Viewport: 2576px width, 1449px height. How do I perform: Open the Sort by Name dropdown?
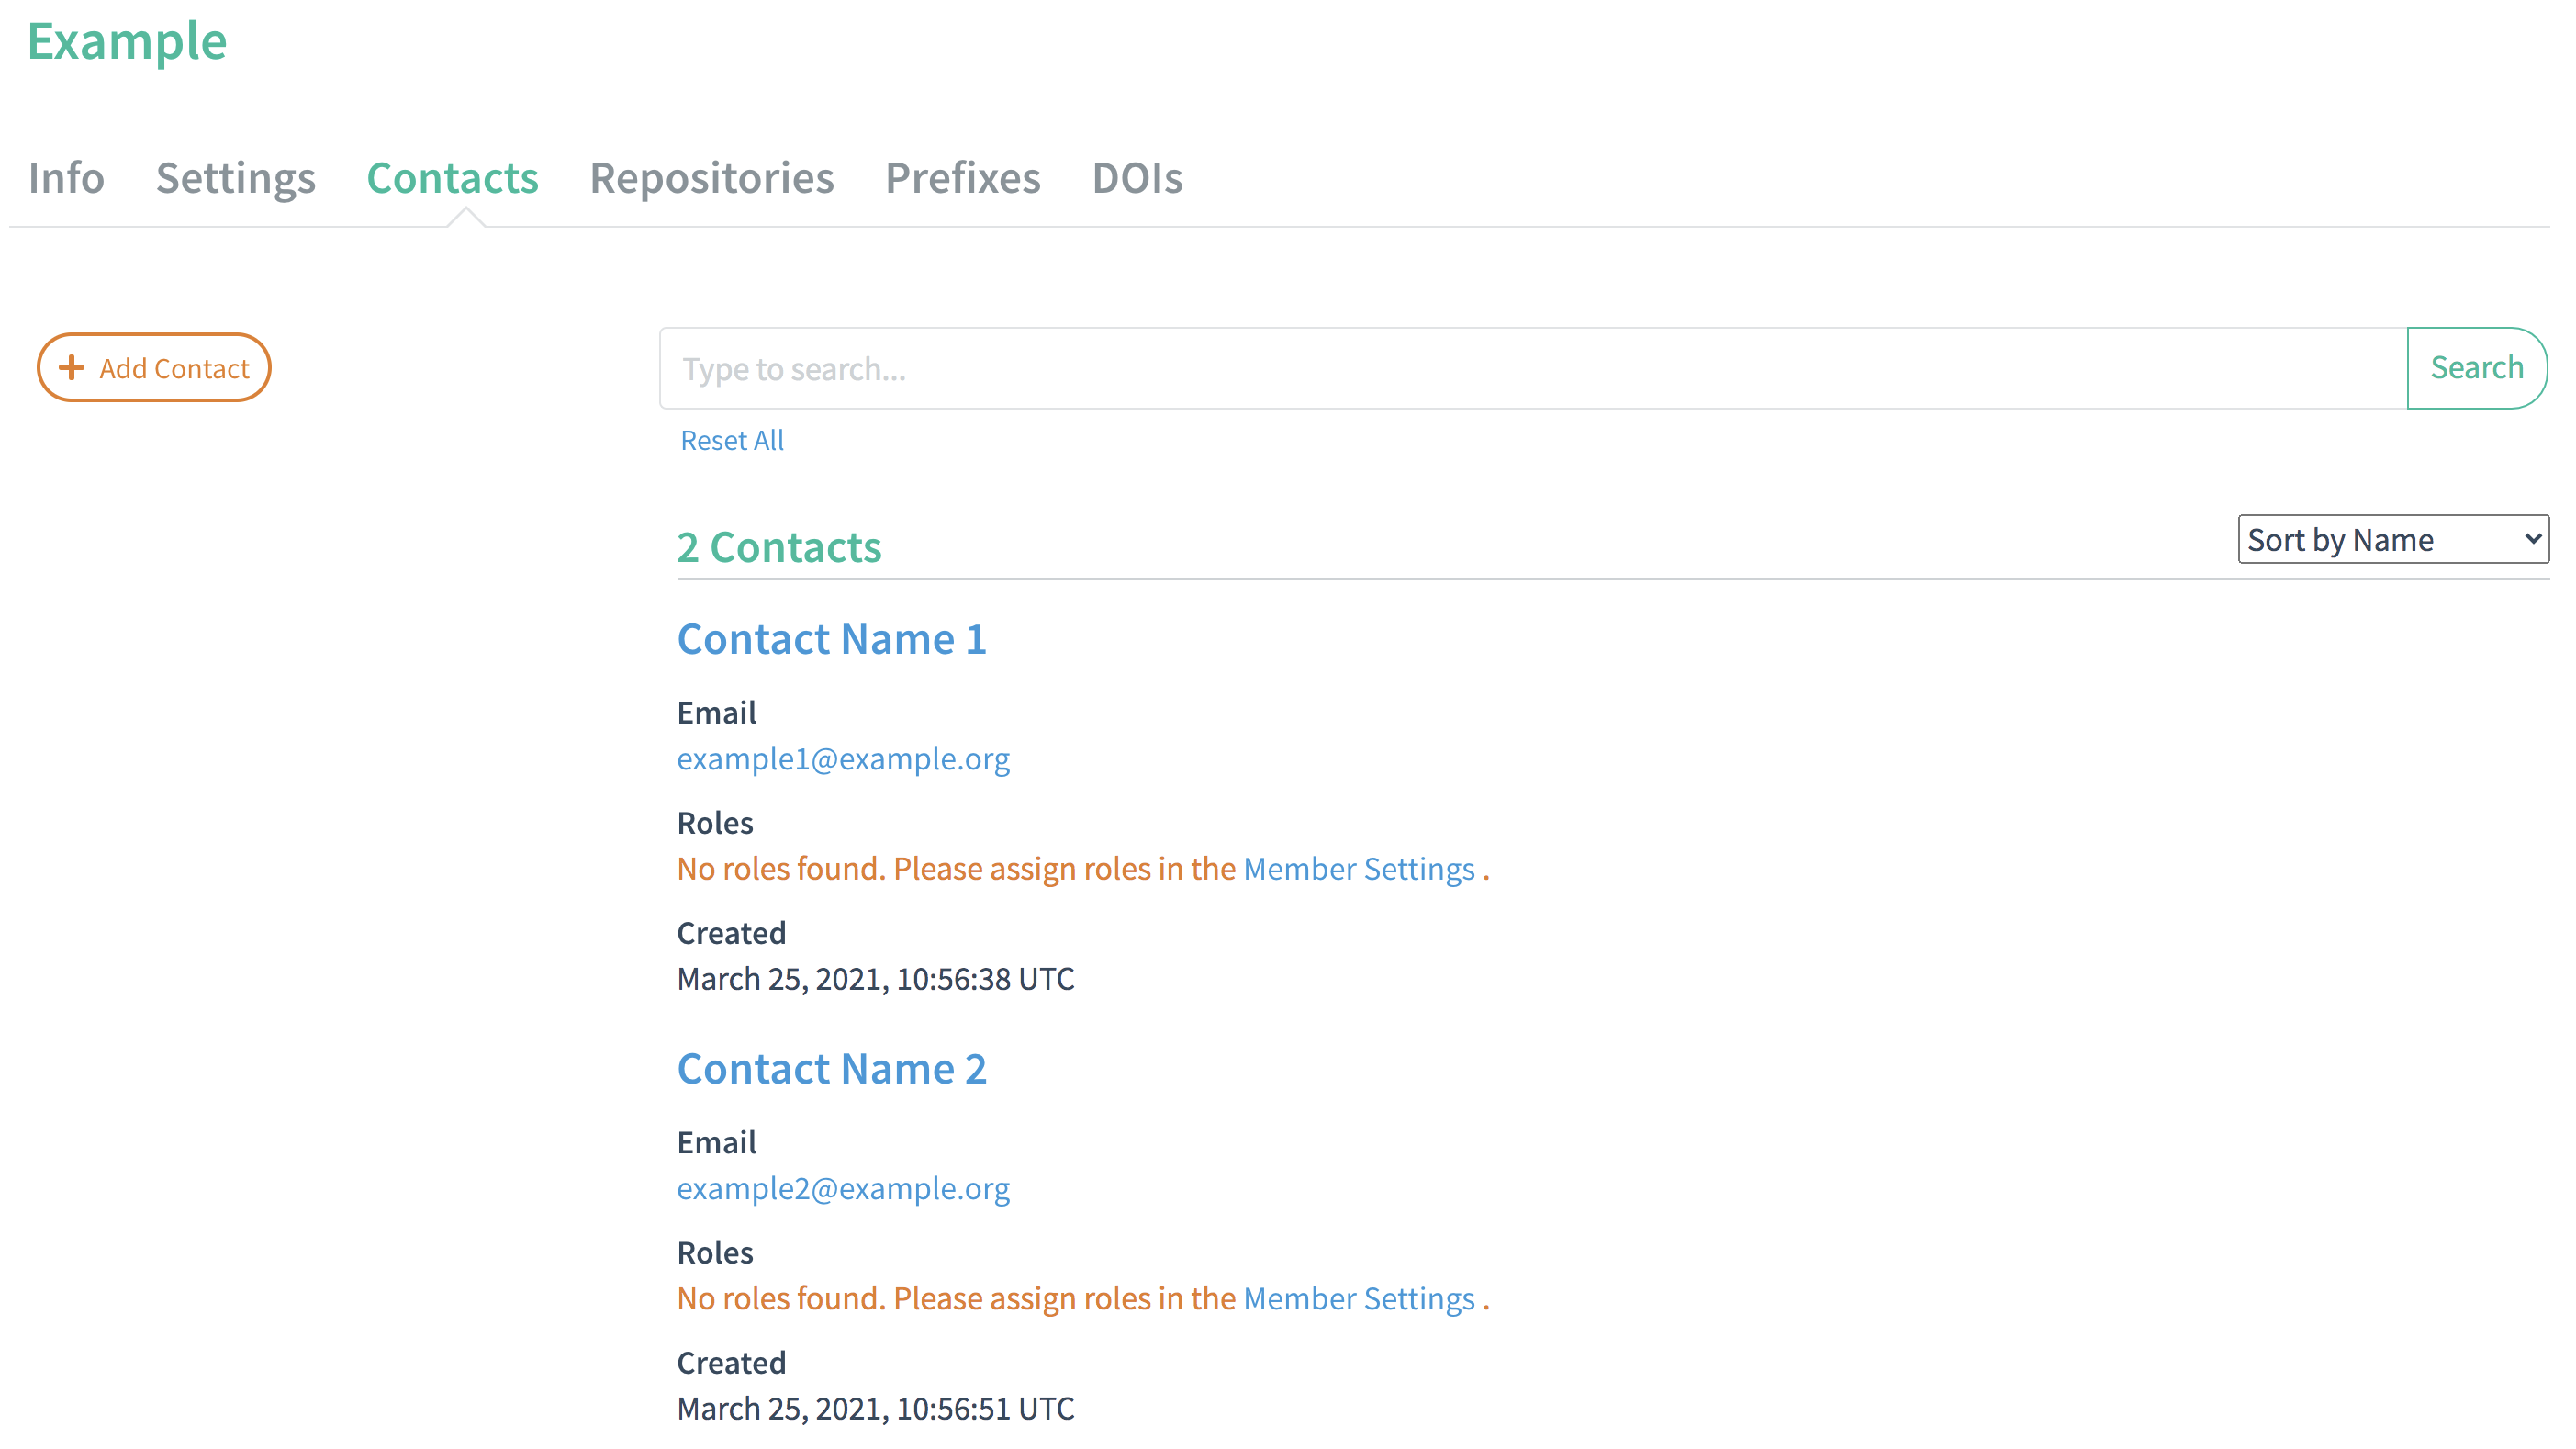point(2392,540)
